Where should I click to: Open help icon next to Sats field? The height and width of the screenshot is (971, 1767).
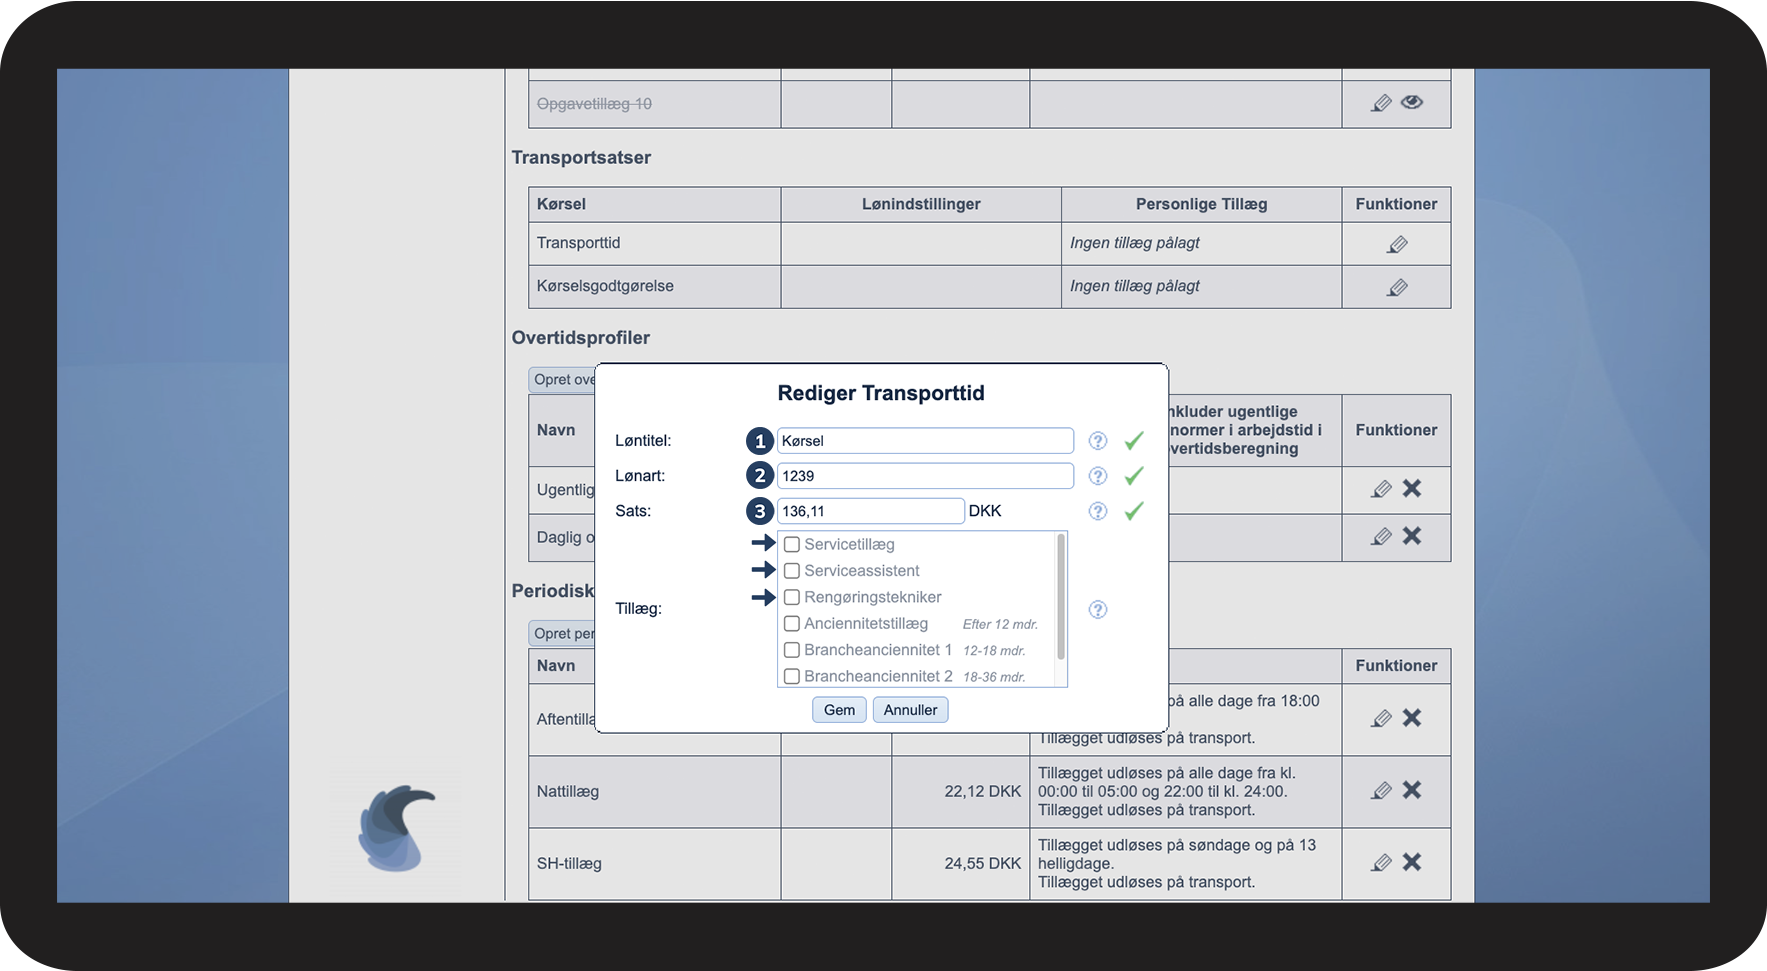pos(1098,511)
